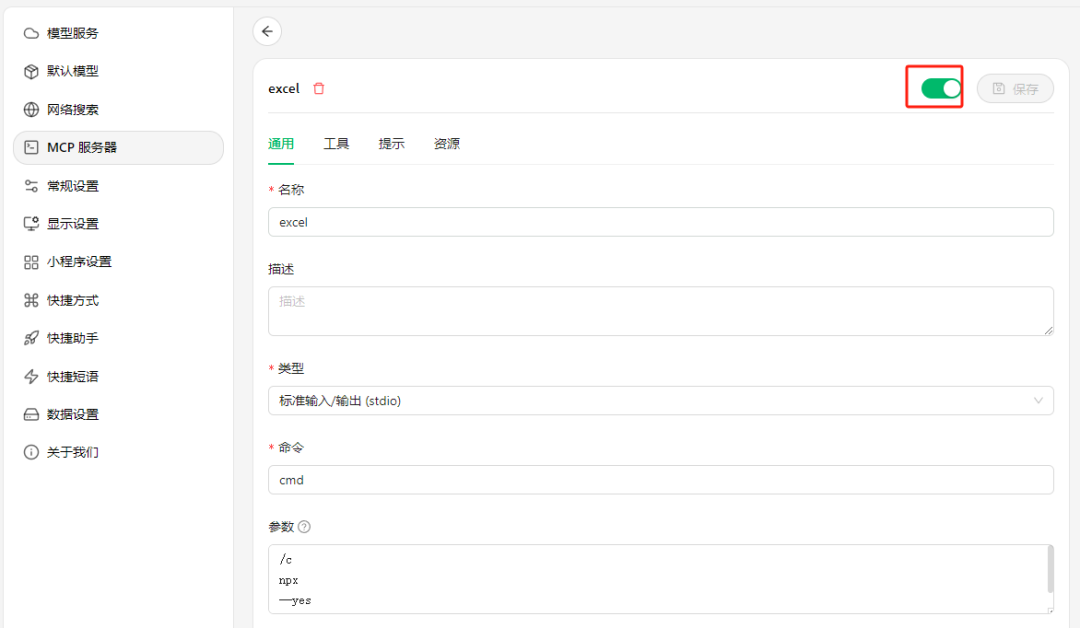The height and width of the screenshot is (628, 1080).
Task: Open the 类型 (Type) dropdown
Action: pos(660,400)
